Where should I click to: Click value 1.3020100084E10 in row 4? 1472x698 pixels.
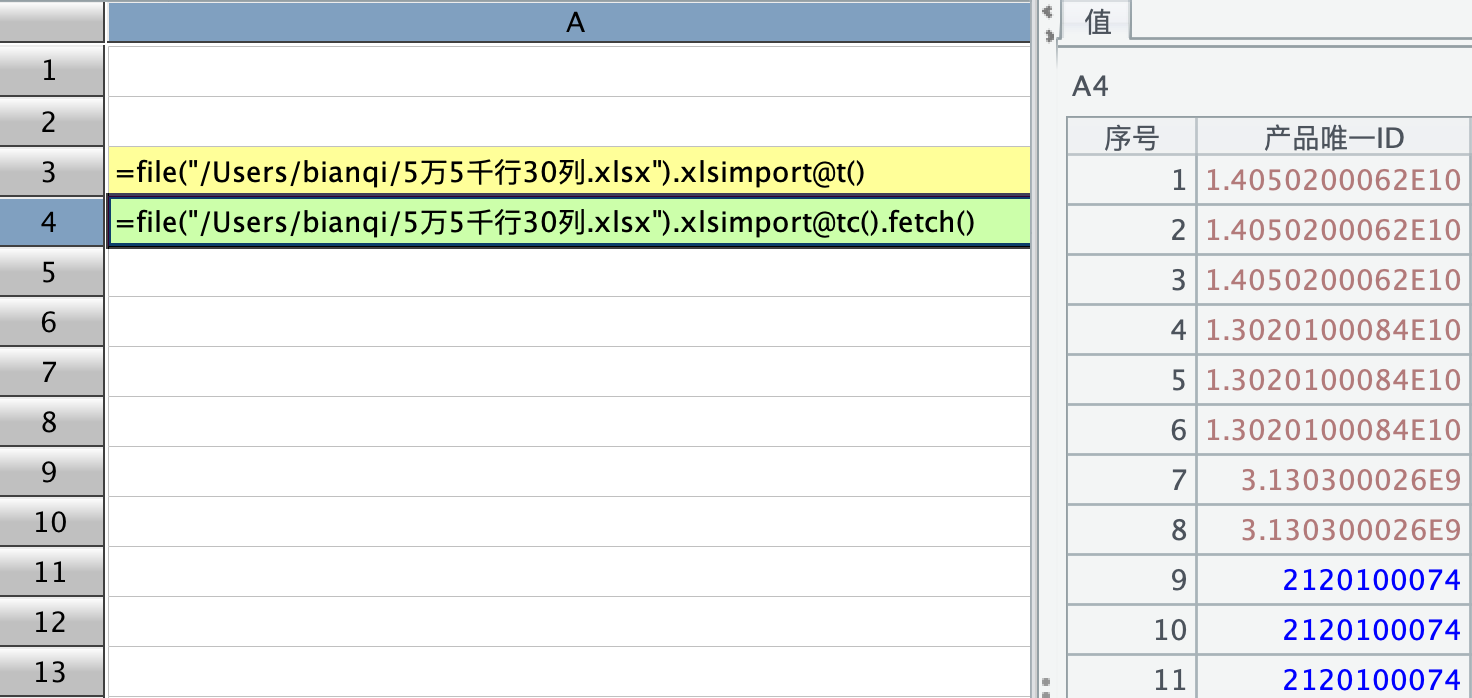point(1334,330)
